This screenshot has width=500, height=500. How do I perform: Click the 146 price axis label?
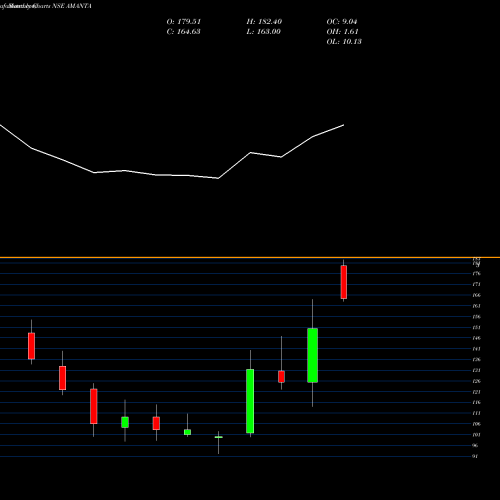coord(477,338)
